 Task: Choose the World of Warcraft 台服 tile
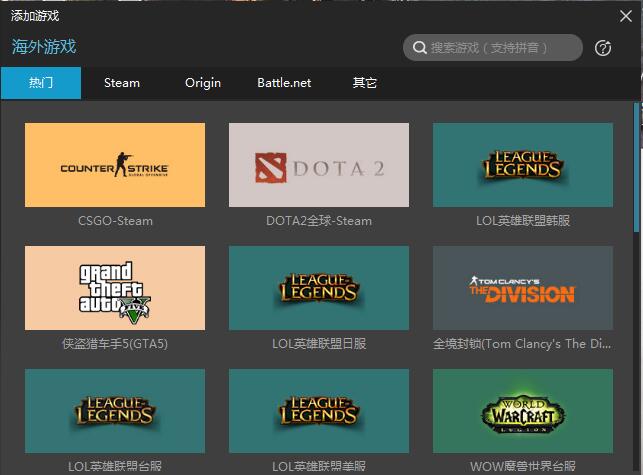pyautogui.click(x=522, y=412)
